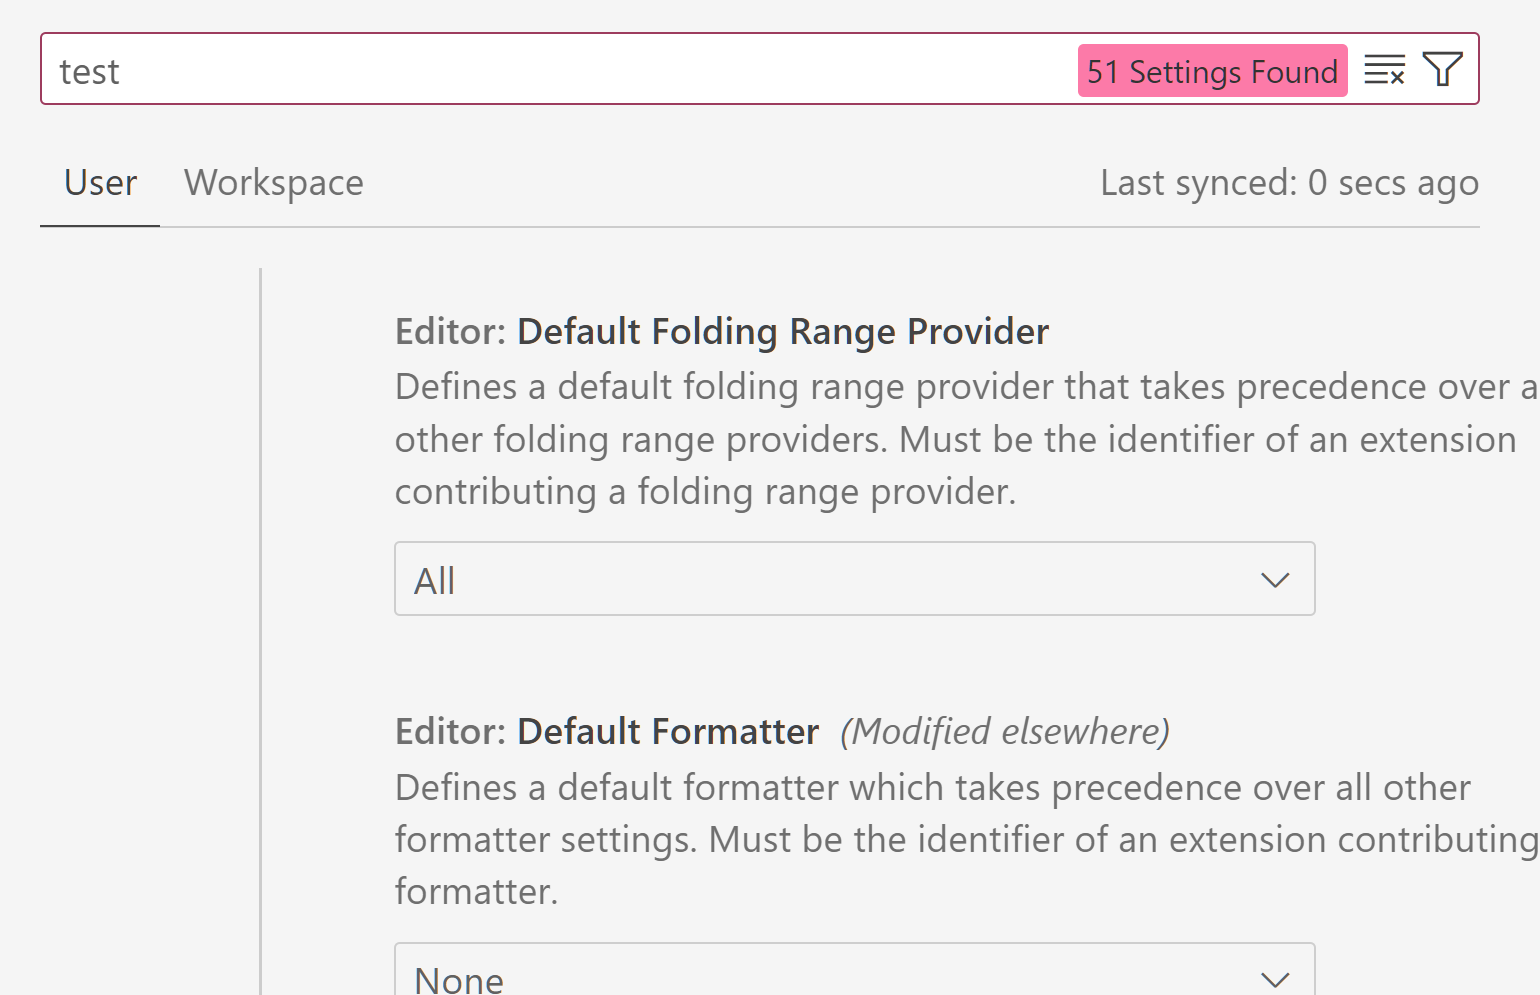Switch to the Workspace settings tab
Image resolution: width=1540 pixels, height=995 pixels.
[273, 182]
